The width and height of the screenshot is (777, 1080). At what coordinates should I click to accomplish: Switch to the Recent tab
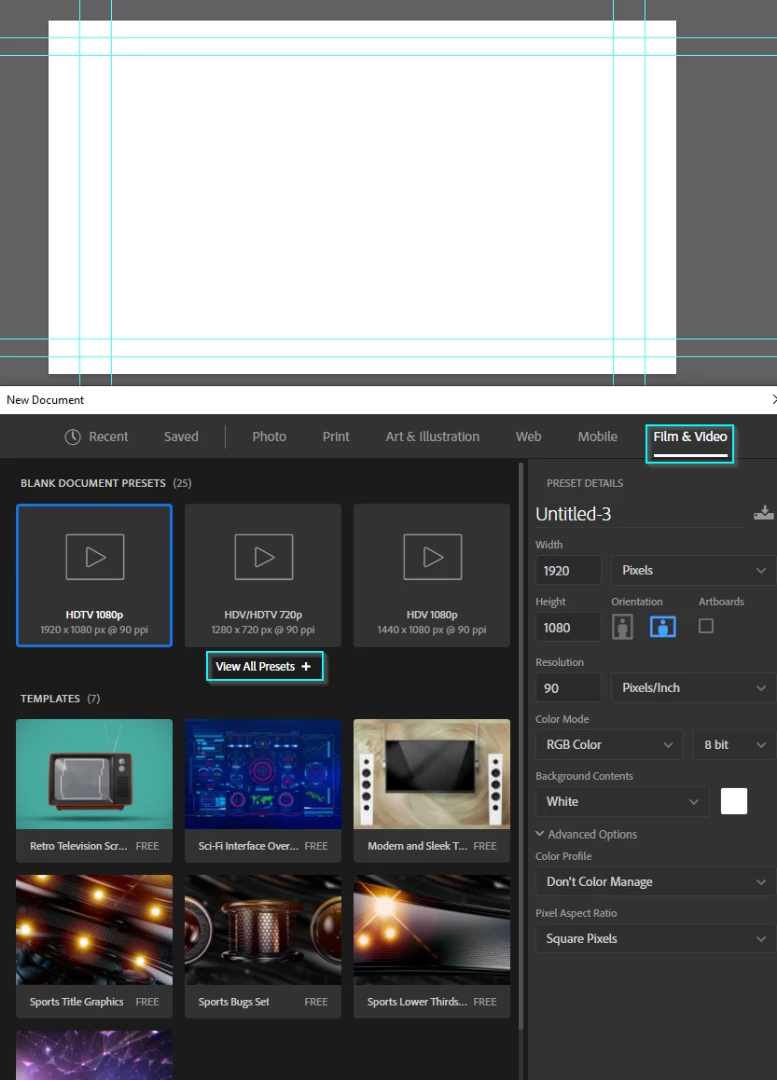pos(96,437)
